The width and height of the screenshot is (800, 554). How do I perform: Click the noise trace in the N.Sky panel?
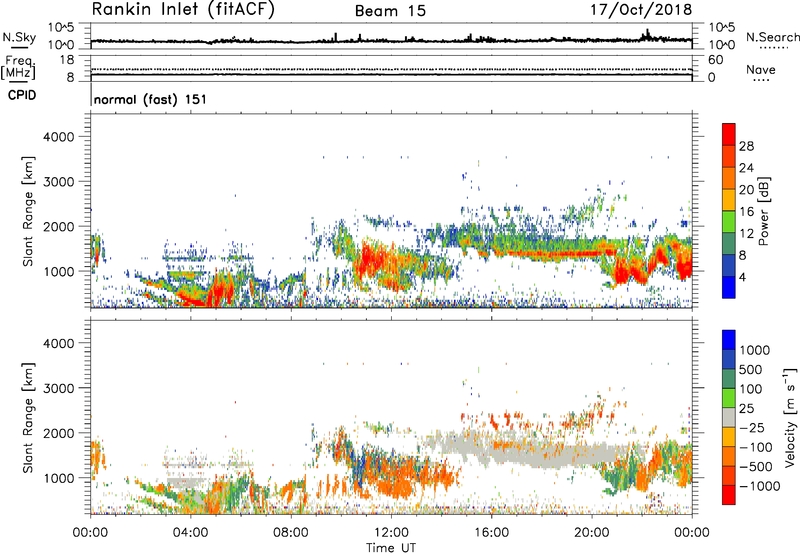click(391, 40)
